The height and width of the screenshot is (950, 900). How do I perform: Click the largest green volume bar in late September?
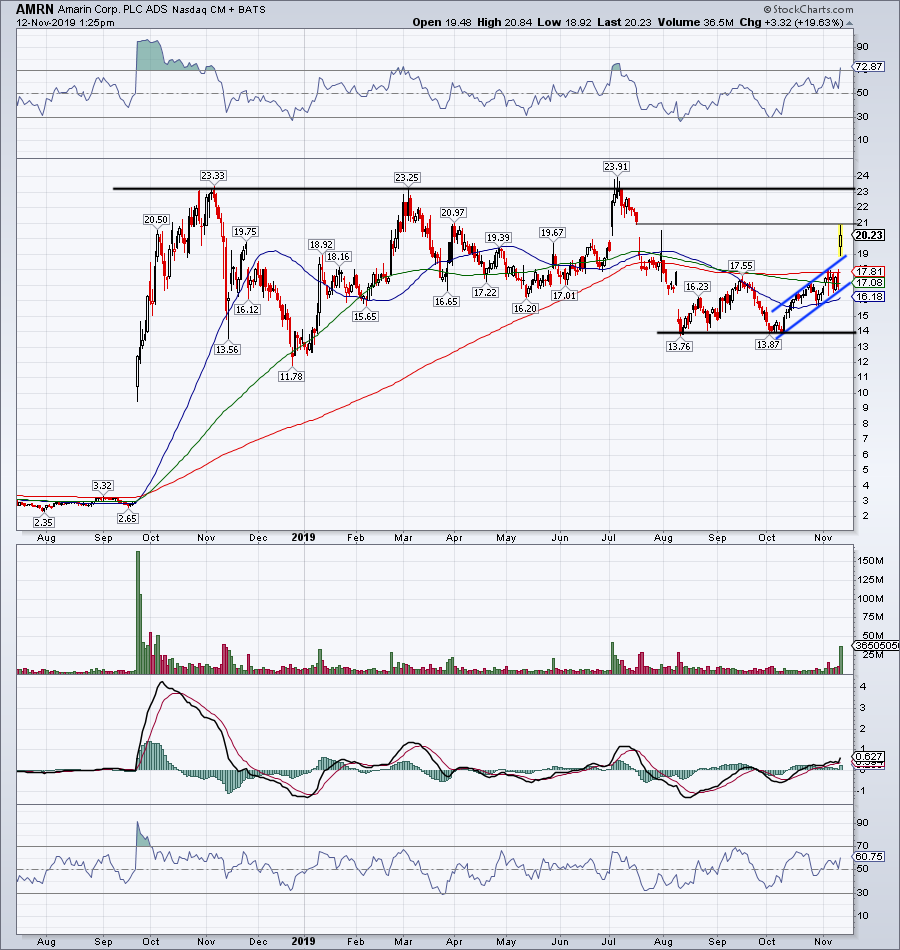point(138,613)
